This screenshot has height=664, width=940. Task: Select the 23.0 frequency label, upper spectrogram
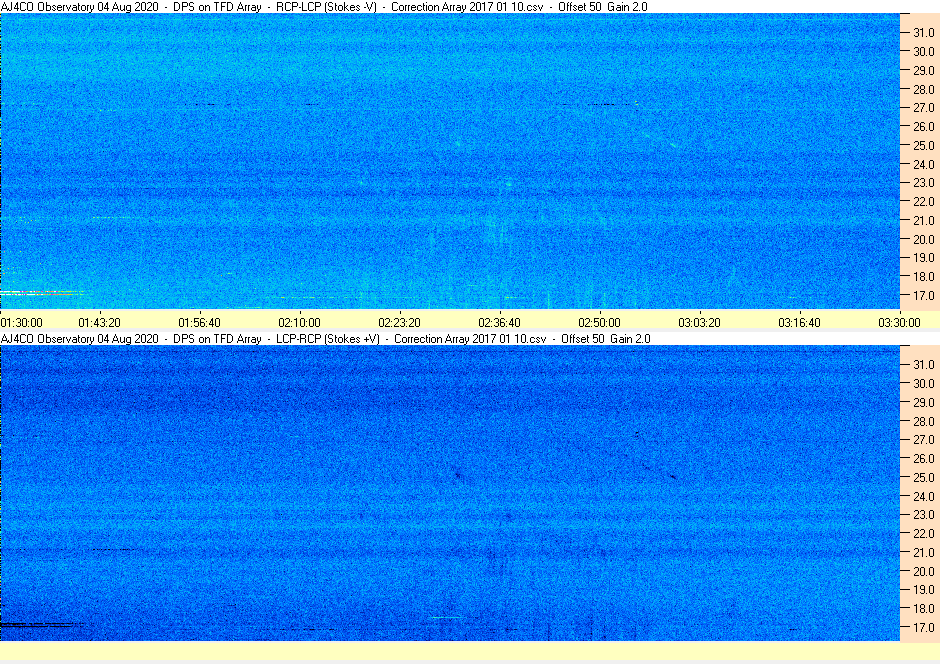coord(923,183)
